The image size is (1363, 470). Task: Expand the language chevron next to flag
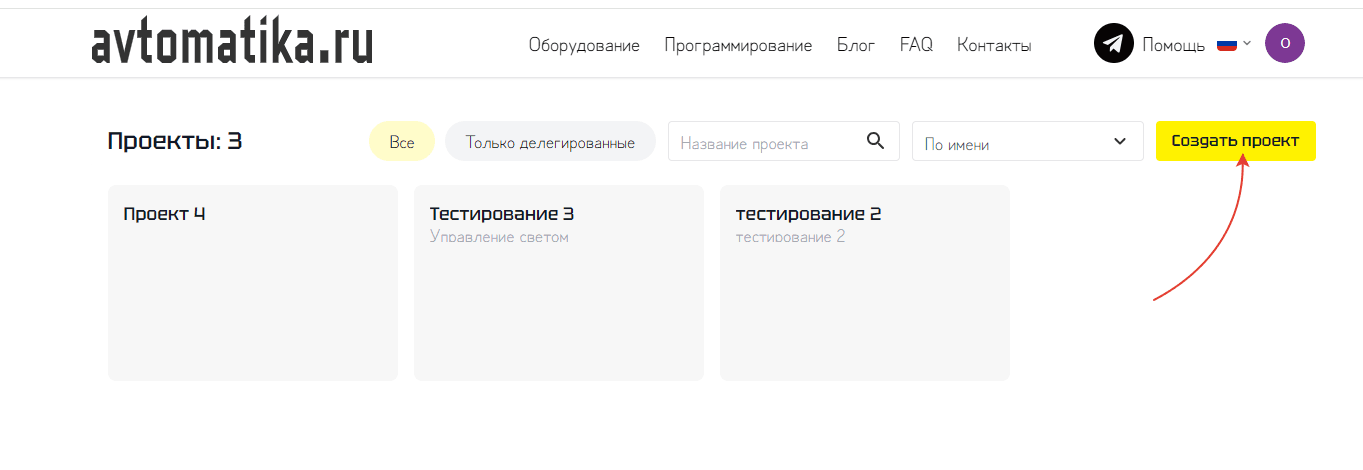[x=1247, y=43]
